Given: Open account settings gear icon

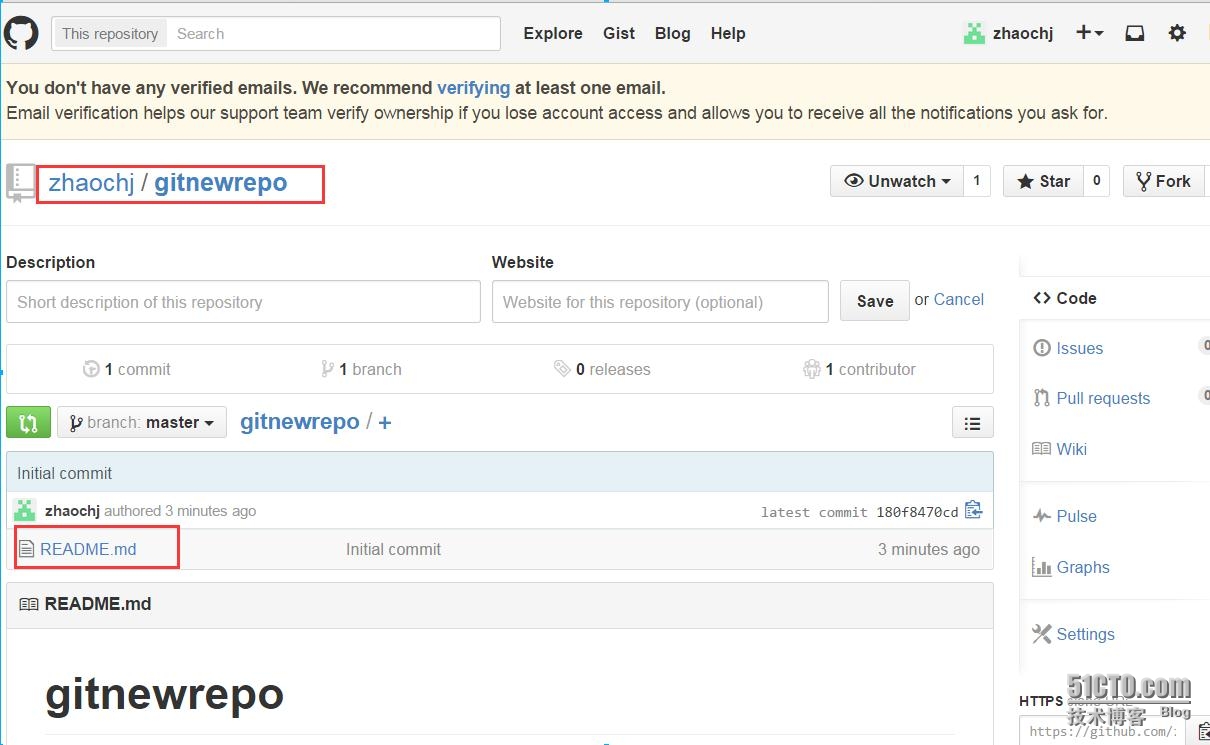Looking at the screenshot, I should (x=1177, y=33).
